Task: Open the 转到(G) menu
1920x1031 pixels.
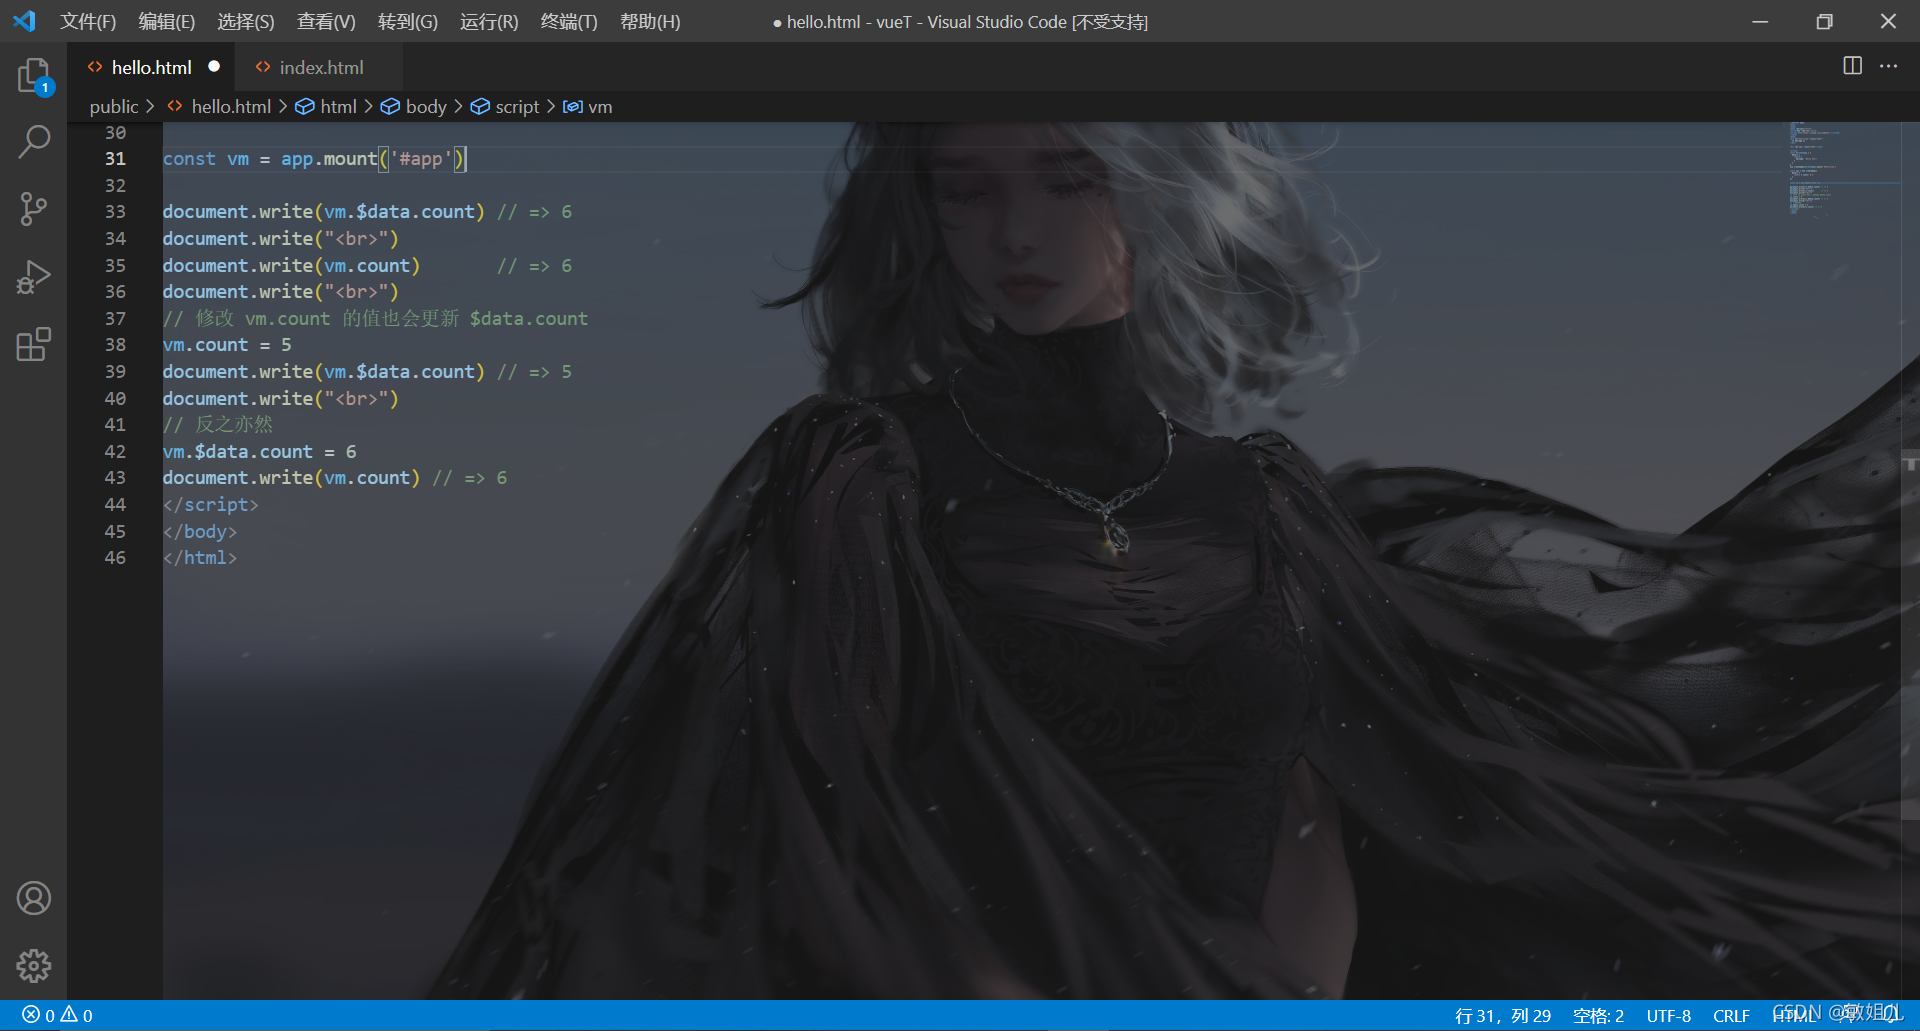Action: click(x=408, y=21)
